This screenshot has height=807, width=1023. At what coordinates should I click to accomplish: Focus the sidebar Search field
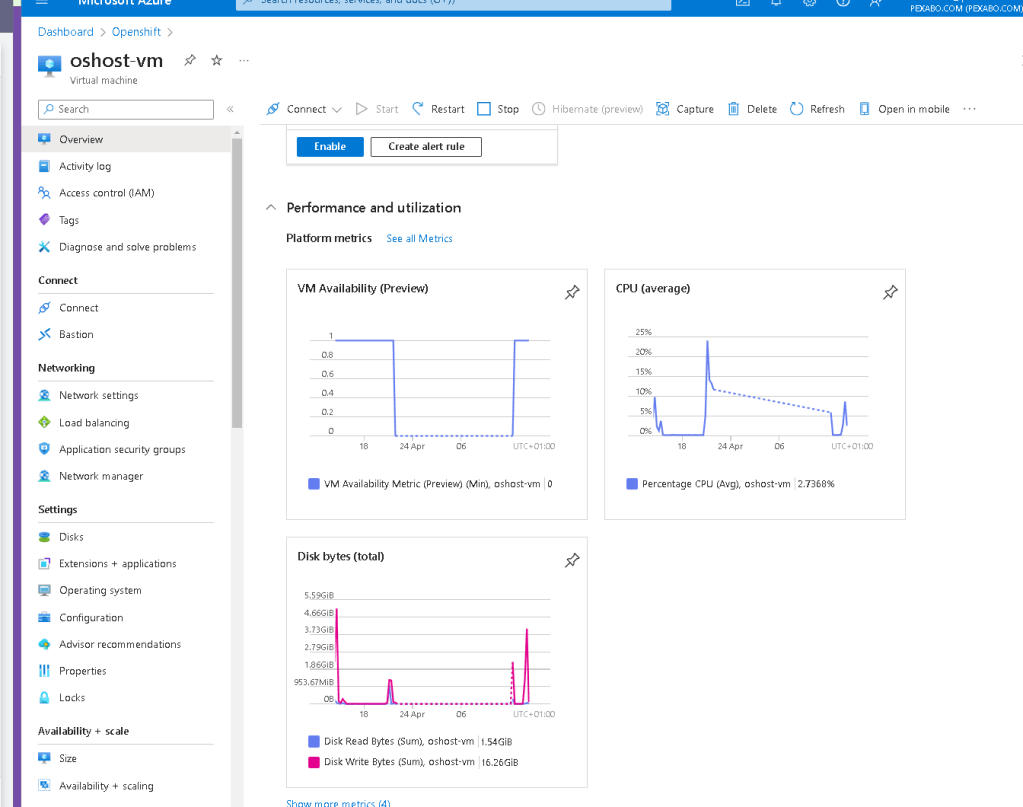[126, 110]
